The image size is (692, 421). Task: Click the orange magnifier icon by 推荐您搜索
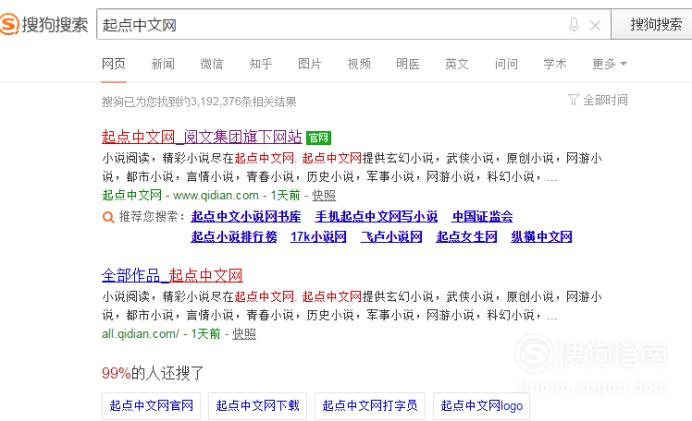click(108, 217)
